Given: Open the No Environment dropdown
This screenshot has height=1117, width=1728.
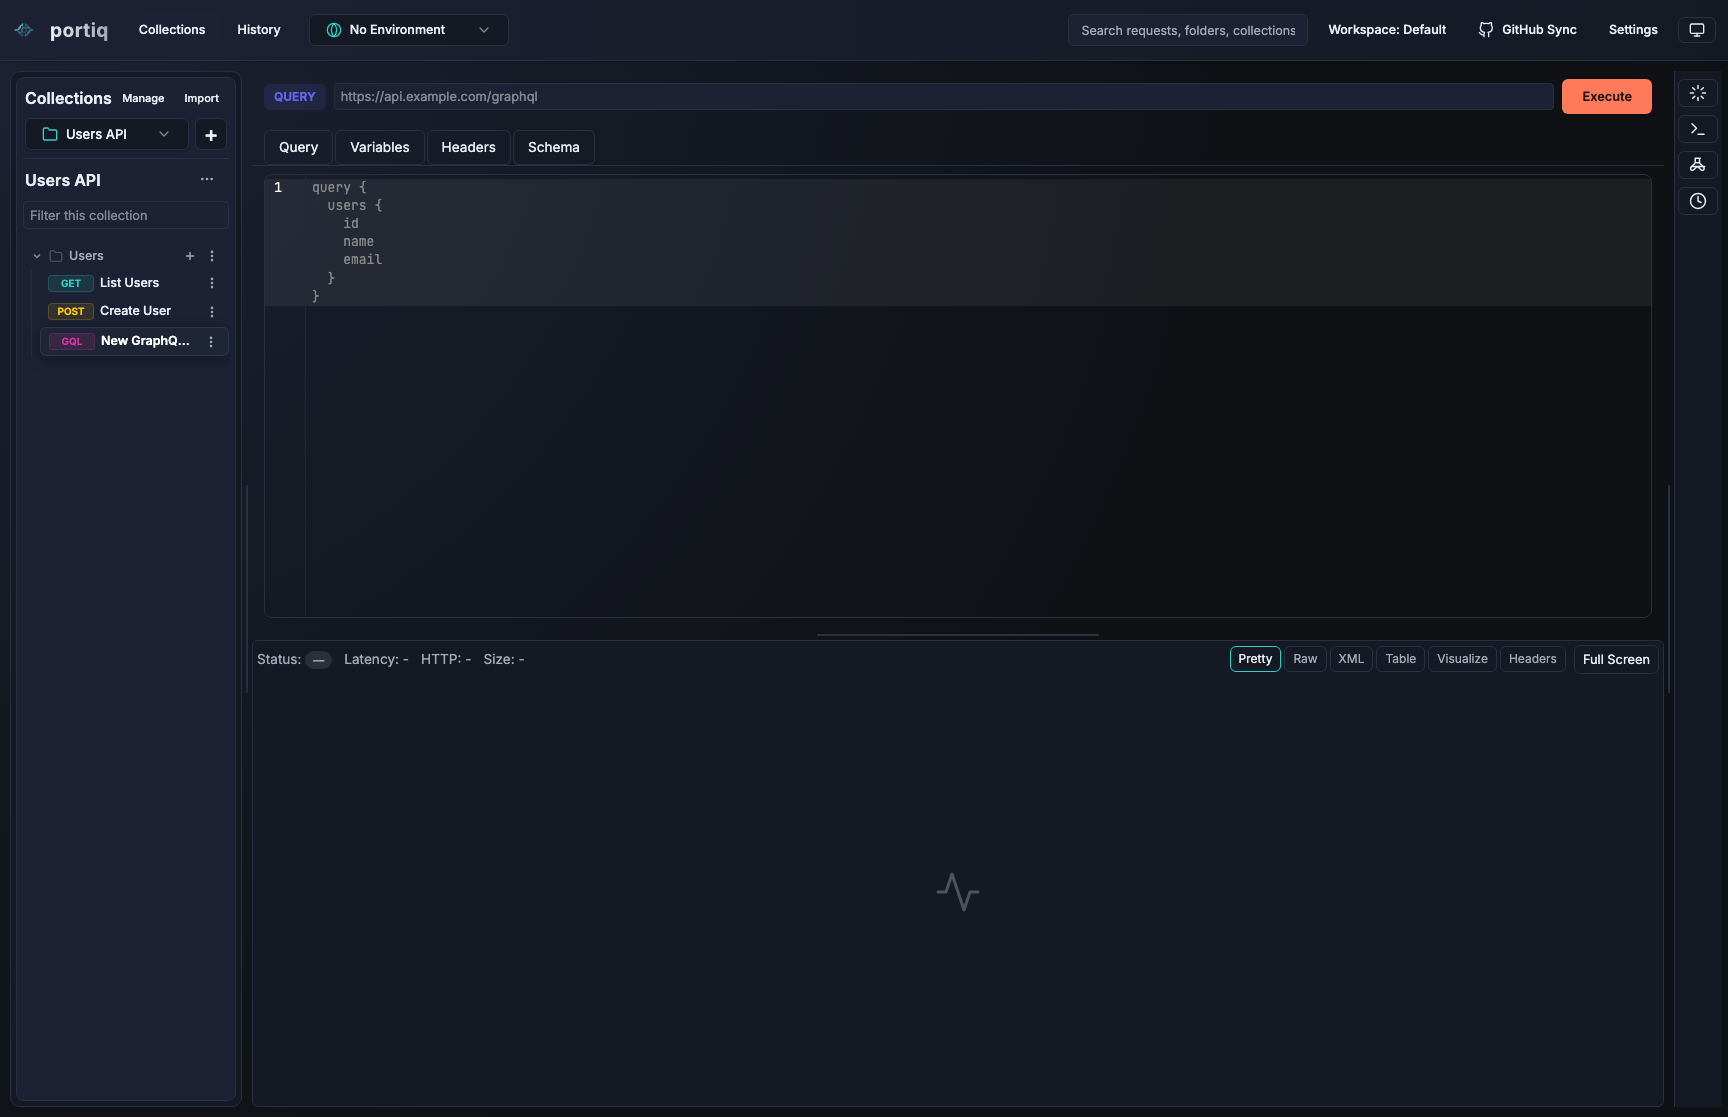Looking at the screenshot, I should (x=409, y=30).
